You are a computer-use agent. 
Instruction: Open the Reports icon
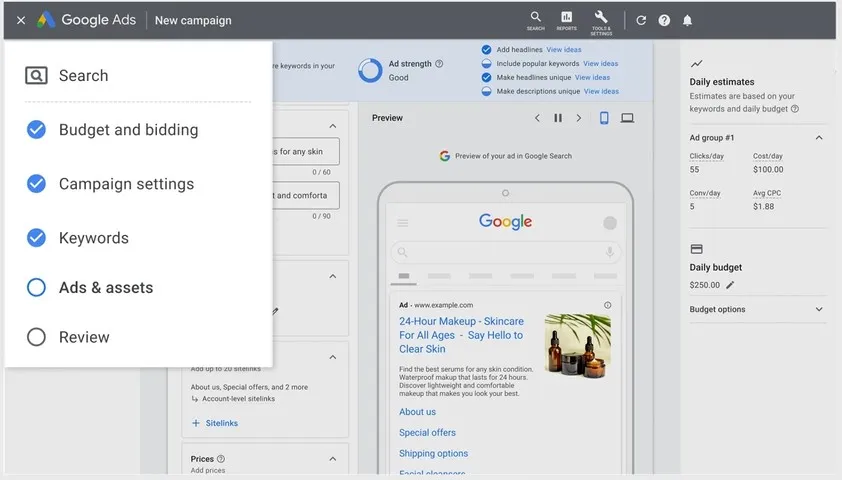coord(567,20)
